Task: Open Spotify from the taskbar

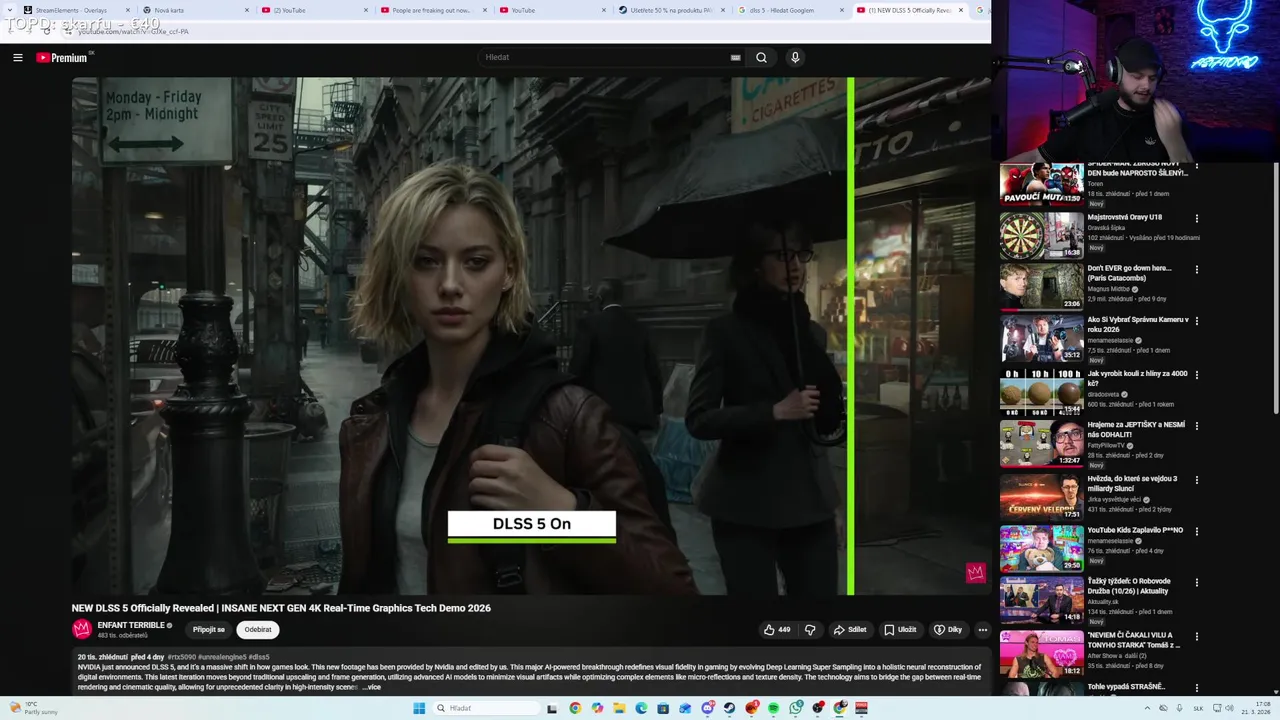Action: pos(773,708)
